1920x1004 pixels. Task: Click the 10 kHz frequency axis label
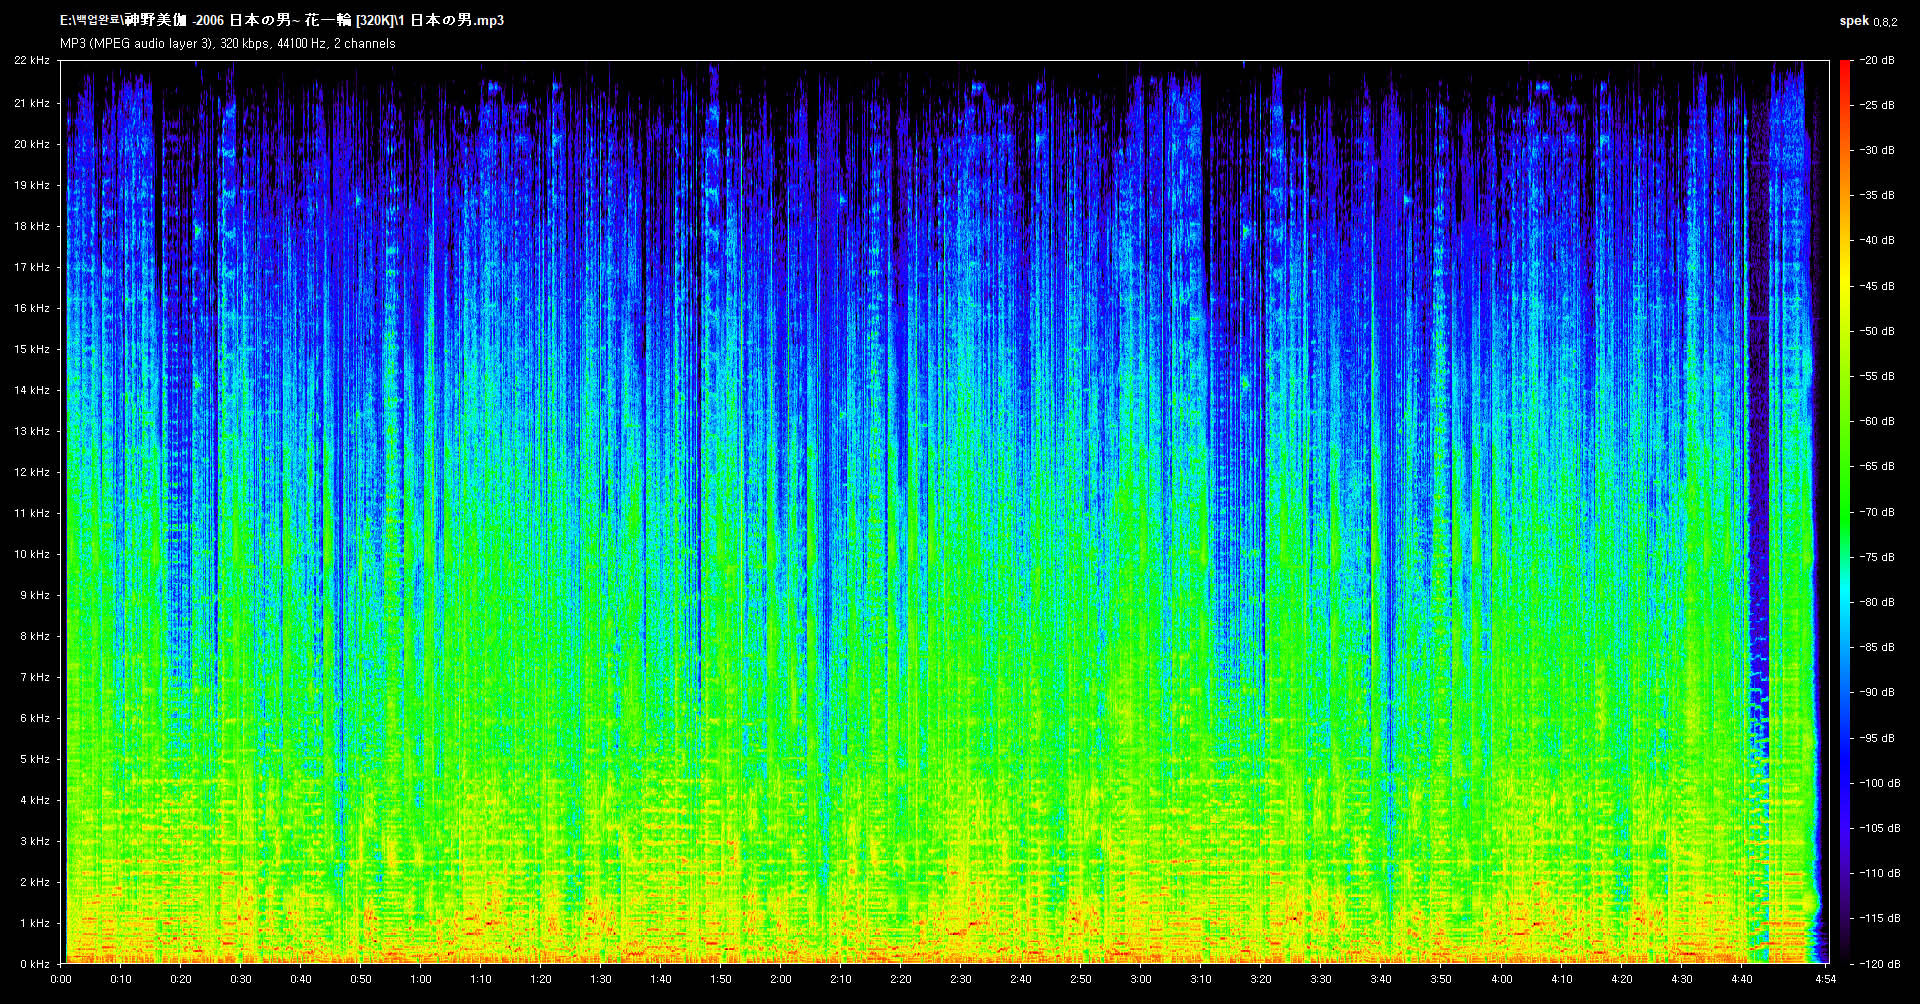[32, 554]
